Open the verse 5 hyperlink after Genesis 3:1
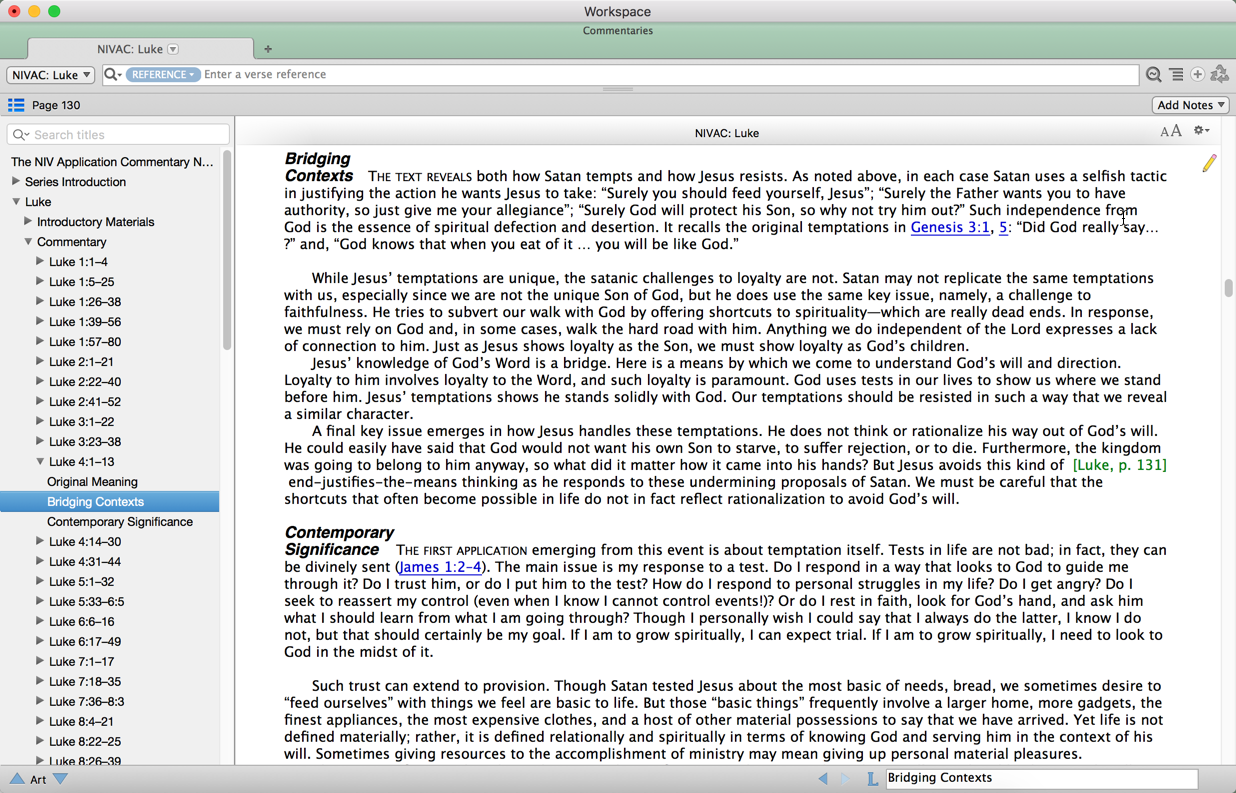Screen dimensions: 1236x793 click(1003, 227)
